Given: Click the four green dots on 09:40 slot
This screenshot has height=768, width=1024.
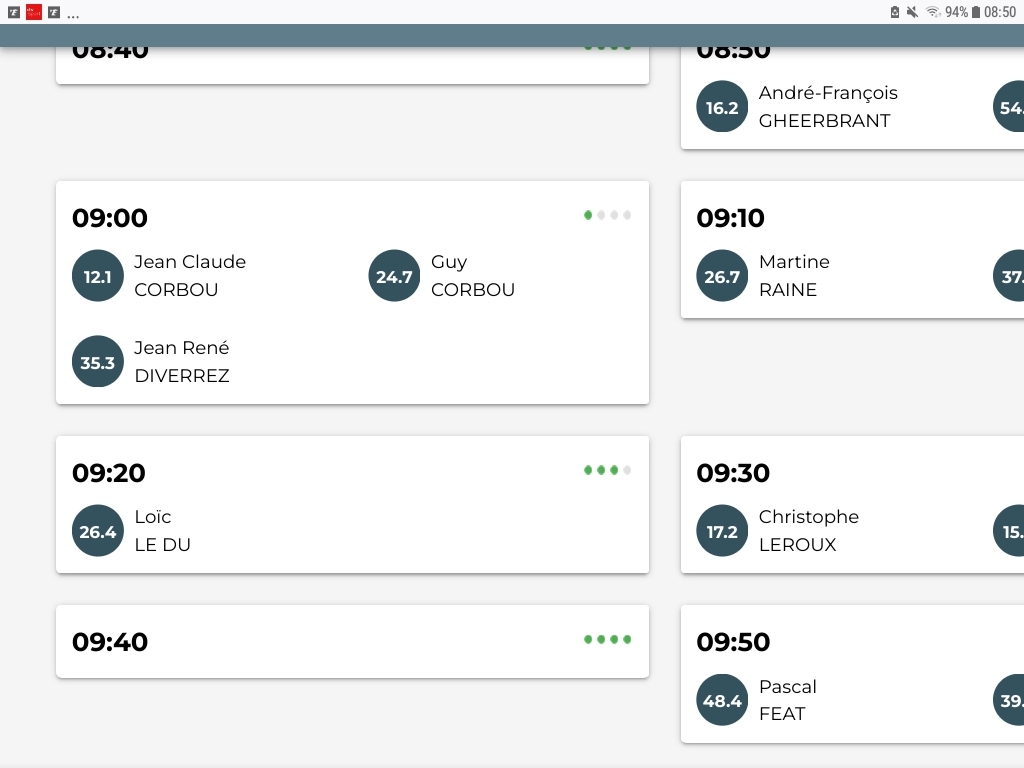Looking at the screenshot, I should coord(607,639).
